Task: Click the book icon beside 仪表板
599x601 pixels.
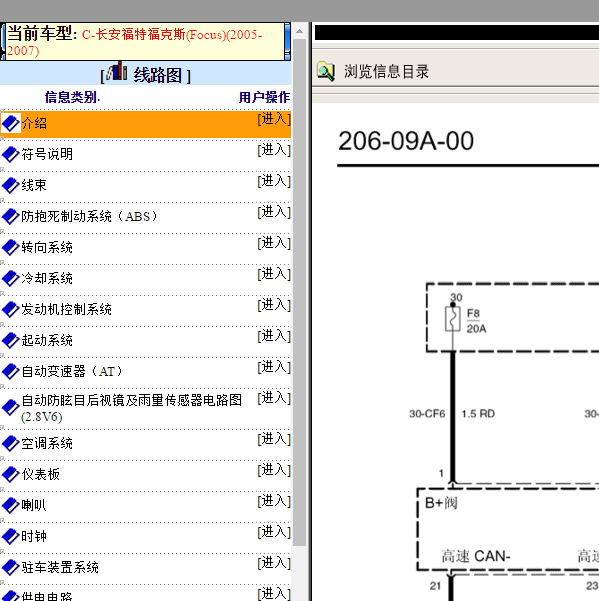Action: click(x=11, y=475)
